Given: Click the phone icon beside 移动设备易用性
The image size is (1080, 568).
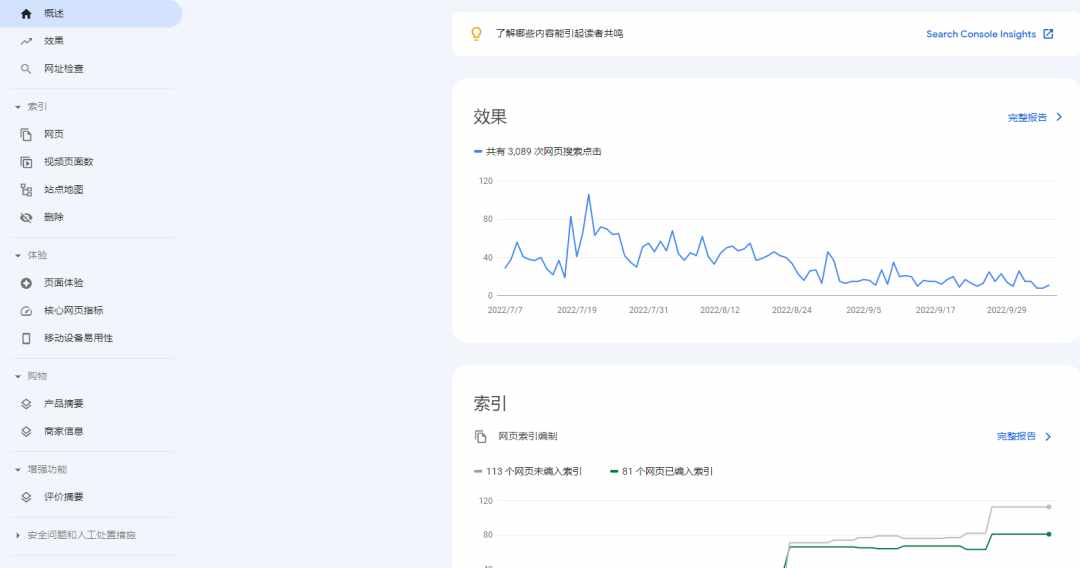Looking at the screenshot, I should [x=26, y=338].
